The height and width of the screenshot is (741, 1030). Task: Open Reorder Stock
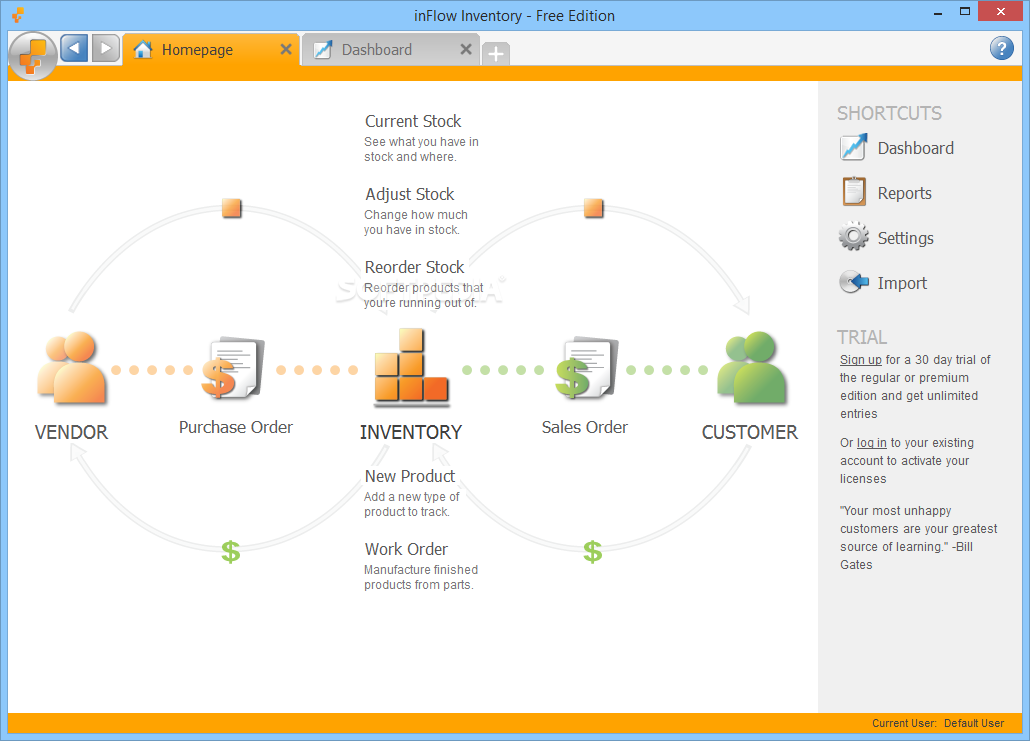(414, 267)
